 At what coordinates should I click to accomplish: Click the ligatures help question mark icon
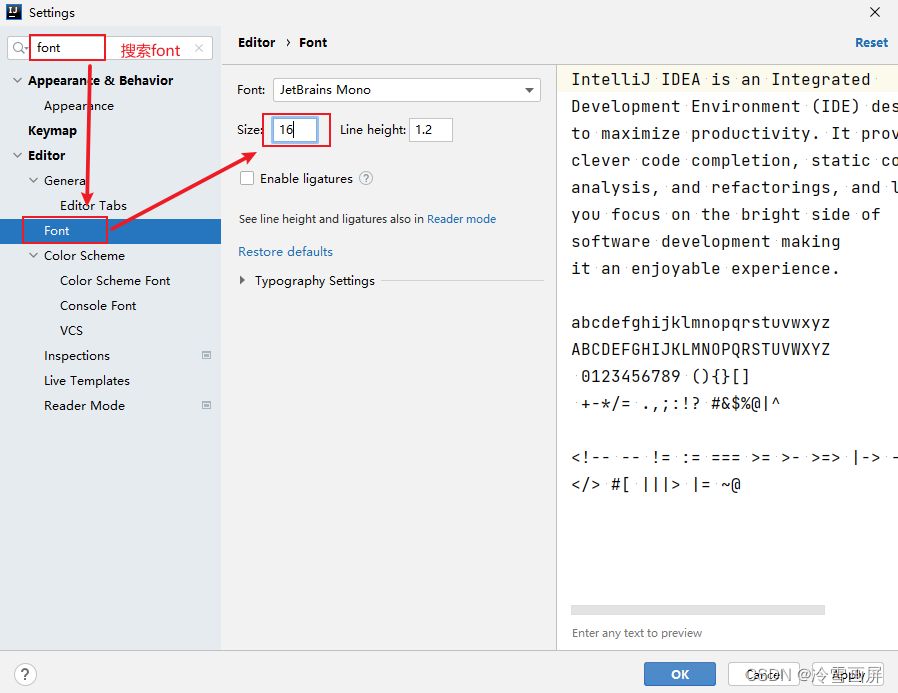tap(366, 178)
